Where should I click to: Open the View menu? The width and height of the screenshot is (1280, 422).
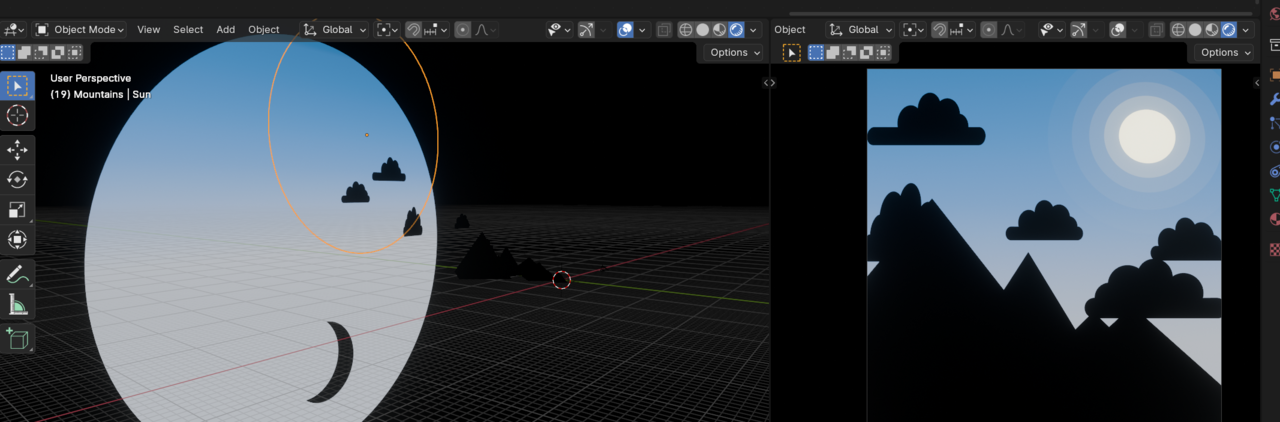coord(148,30)
